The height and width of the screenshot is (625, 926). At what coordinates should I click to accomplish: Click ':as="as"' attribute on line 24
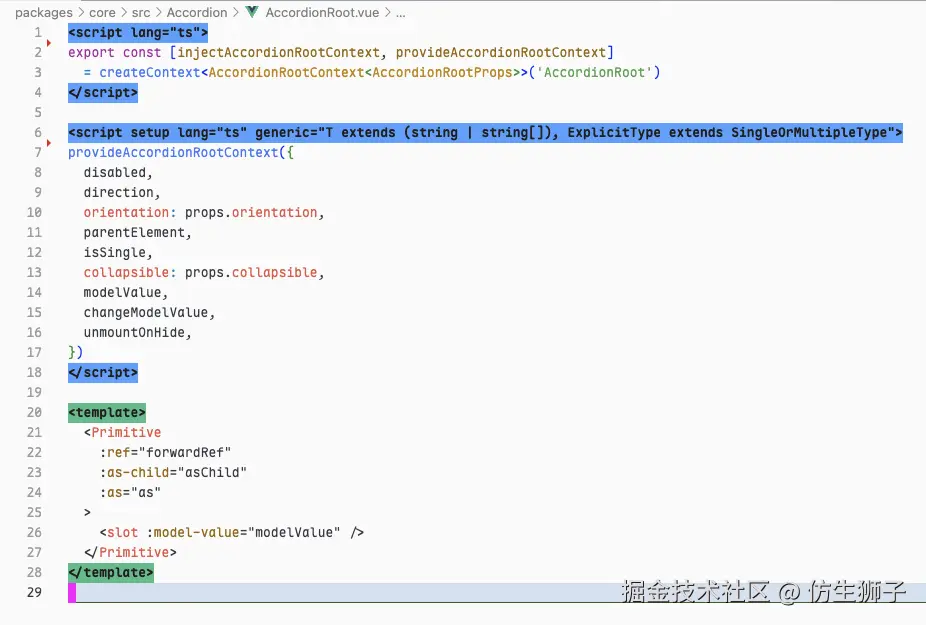[x=130, y=492]
